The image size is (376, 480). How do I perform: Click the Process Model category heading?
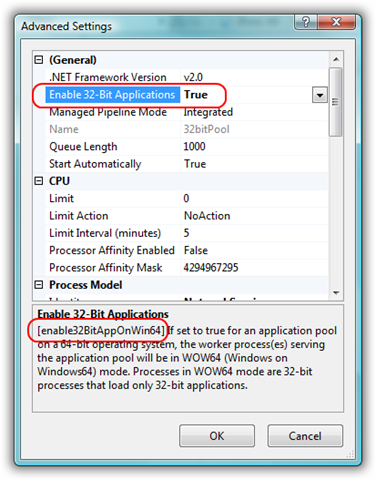click(86, 285)
